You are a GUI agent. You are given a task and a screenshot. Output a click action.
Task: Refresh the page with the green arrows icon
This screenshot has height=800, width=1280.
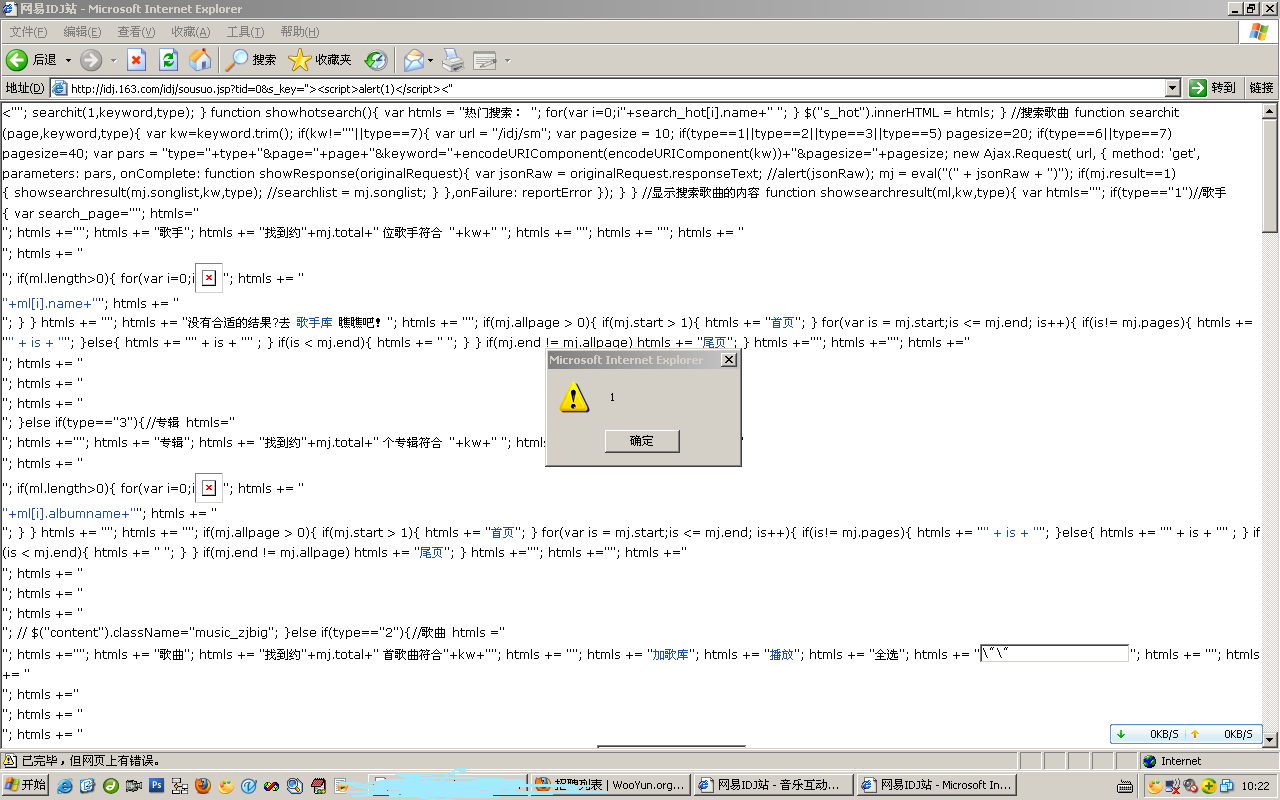tap(168, 60)
